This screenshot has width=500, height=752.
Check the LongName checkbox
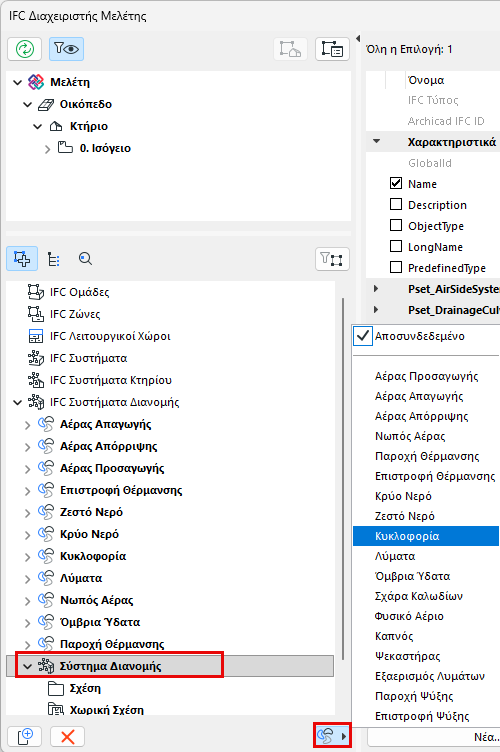pyautogui.click(x=396, y=247)
